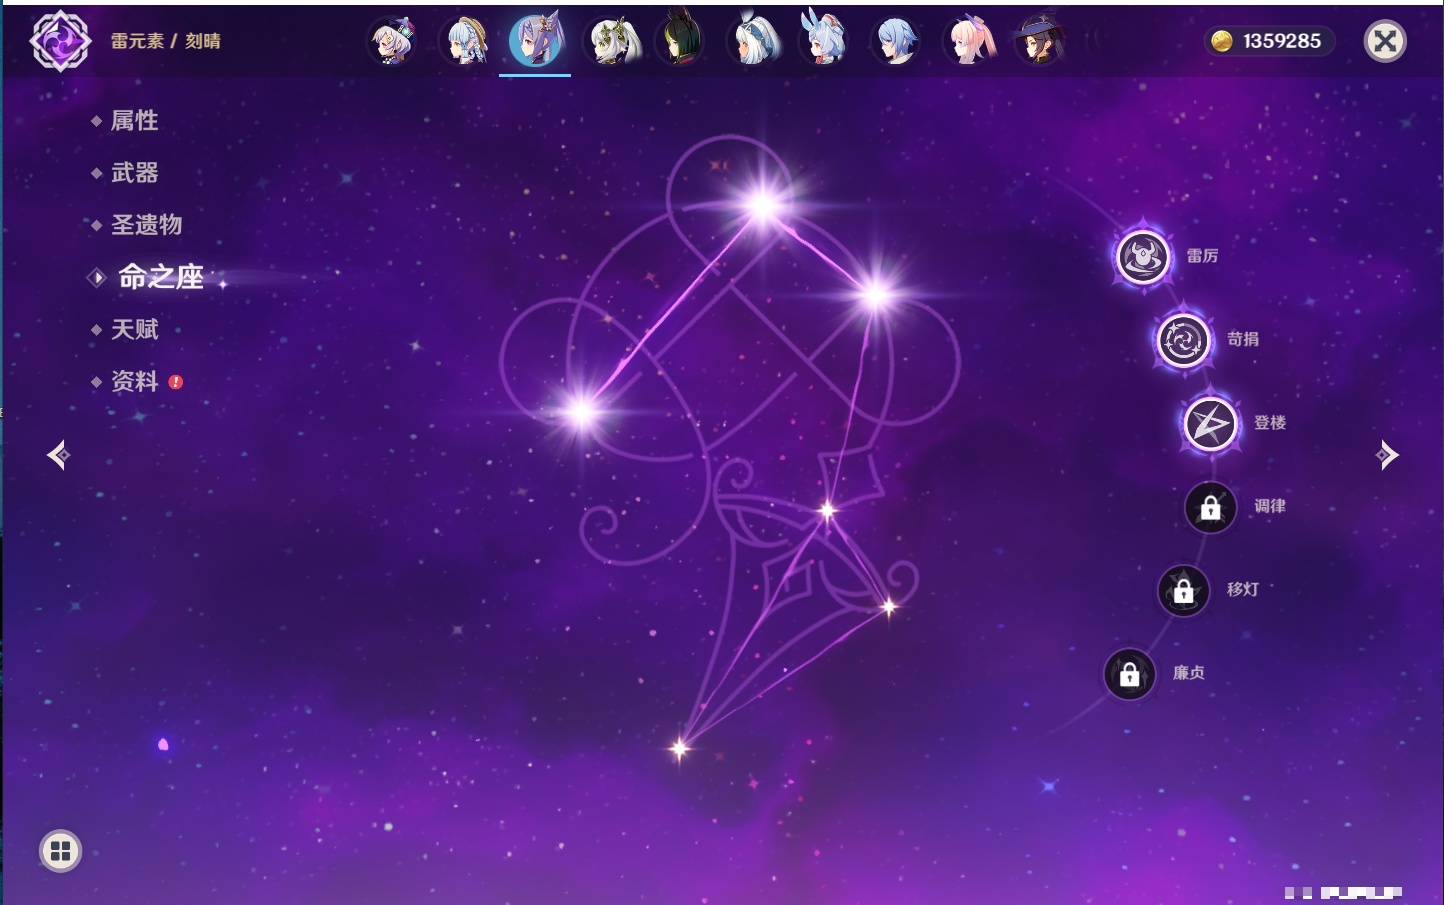Select the pink ponytail character avatar
The width and height of the screenshot is (1444, 905).
[x=968, y=41]
